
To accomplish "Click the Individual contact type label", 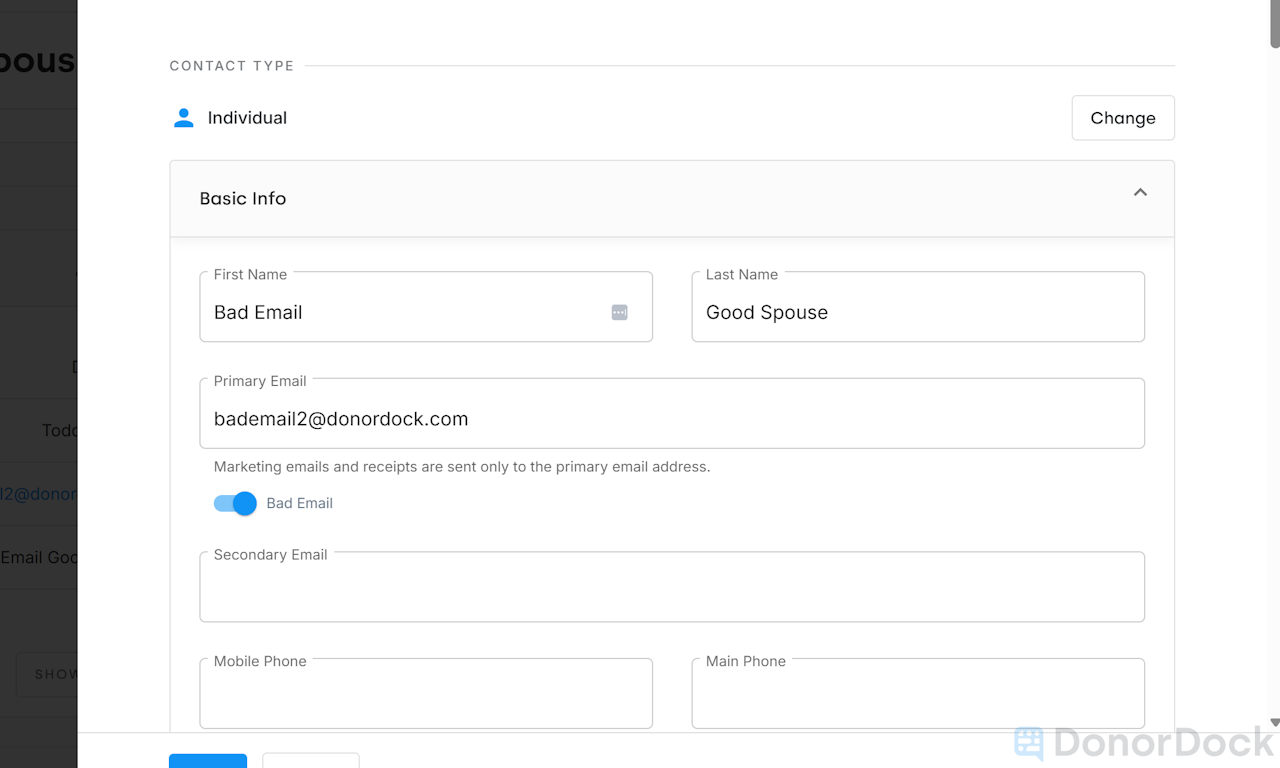I will (x=247, y=118).
